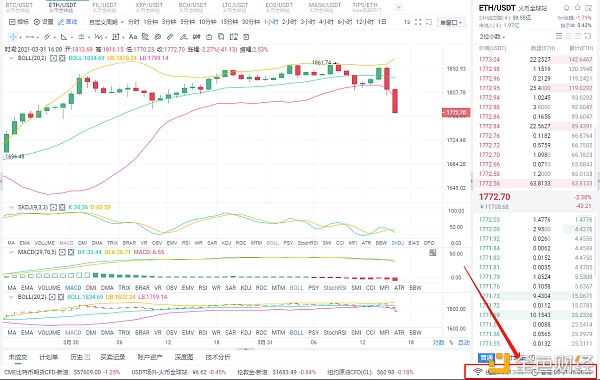Collapse the MACD(29,70,5) panel
The height and width of the screenshot is (380, 600).
11,252
